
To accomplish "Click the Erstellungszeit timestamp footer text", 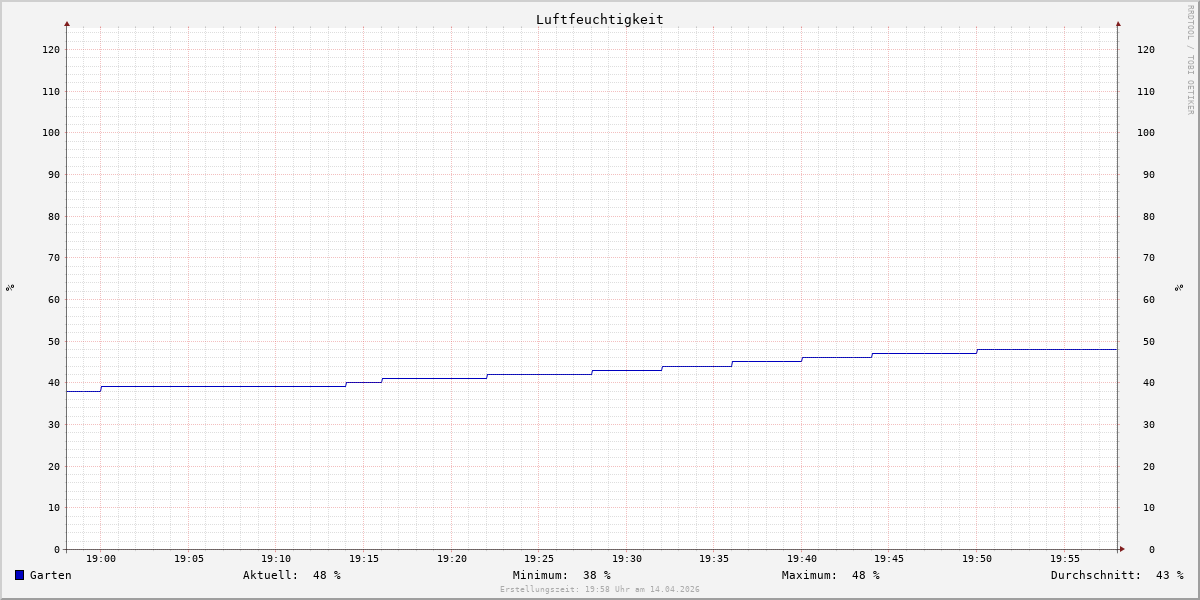I will pyautogui.click(x=599, y=590).
